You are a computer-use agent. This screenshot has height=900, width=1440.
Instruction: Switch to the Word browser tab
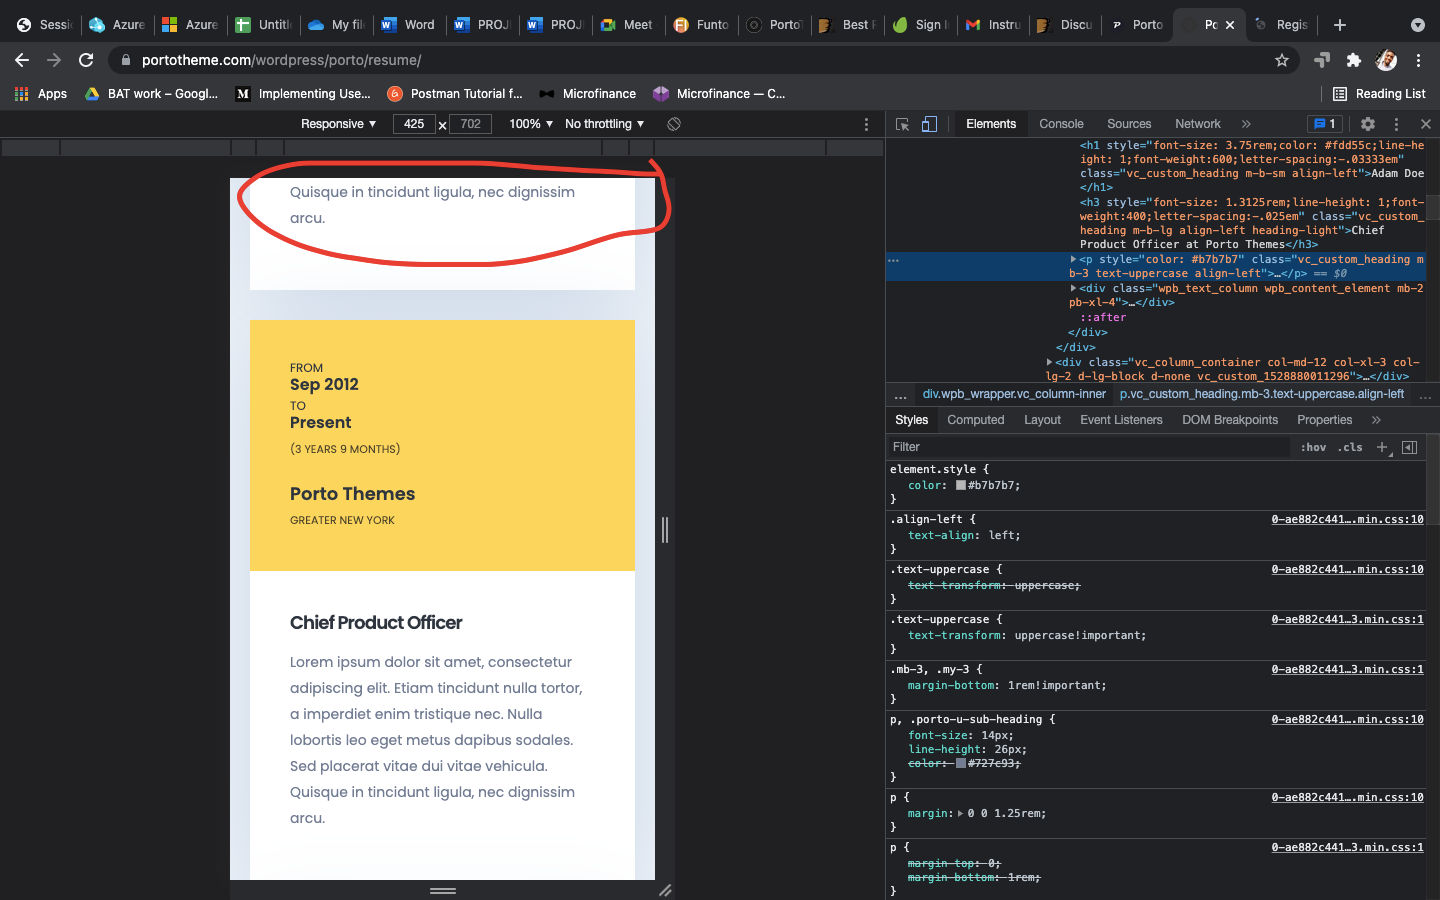pyautogui.click(x=408, y=24)
